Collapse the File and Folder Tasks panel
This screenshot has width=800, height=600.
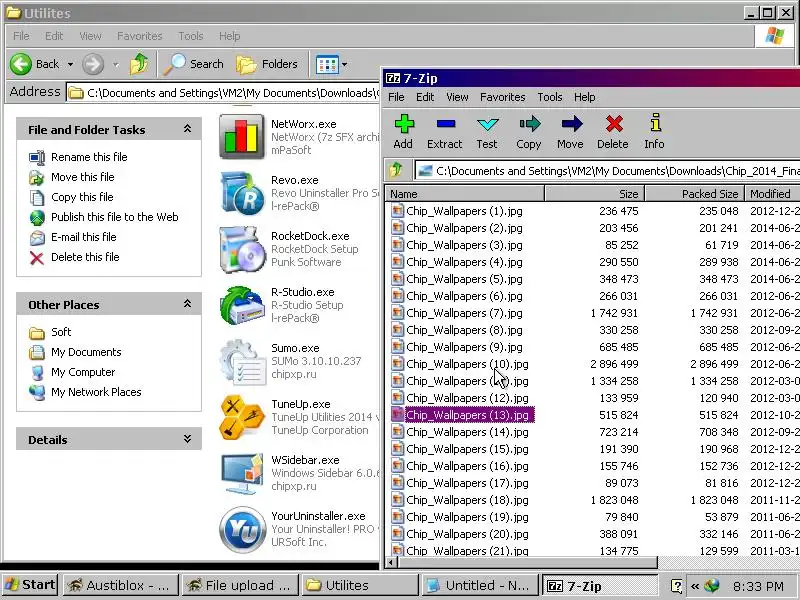coord(187,129)
